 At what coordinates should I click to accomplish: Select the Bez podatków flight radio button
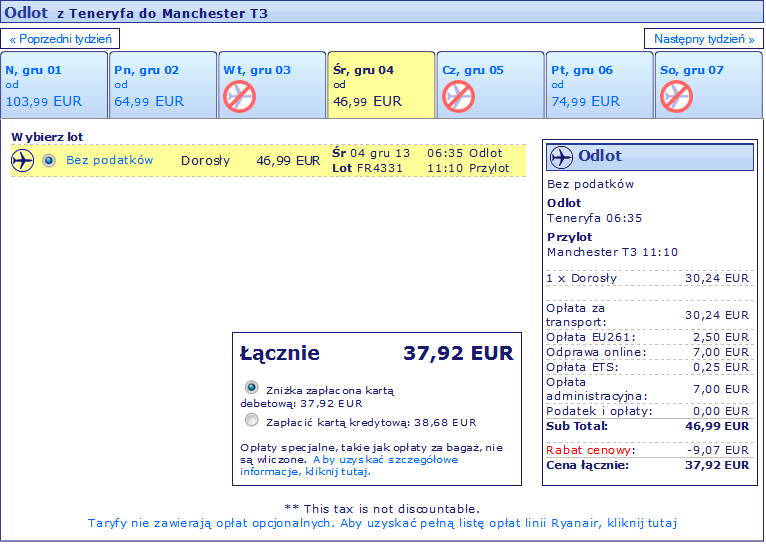tap(49, 160)
